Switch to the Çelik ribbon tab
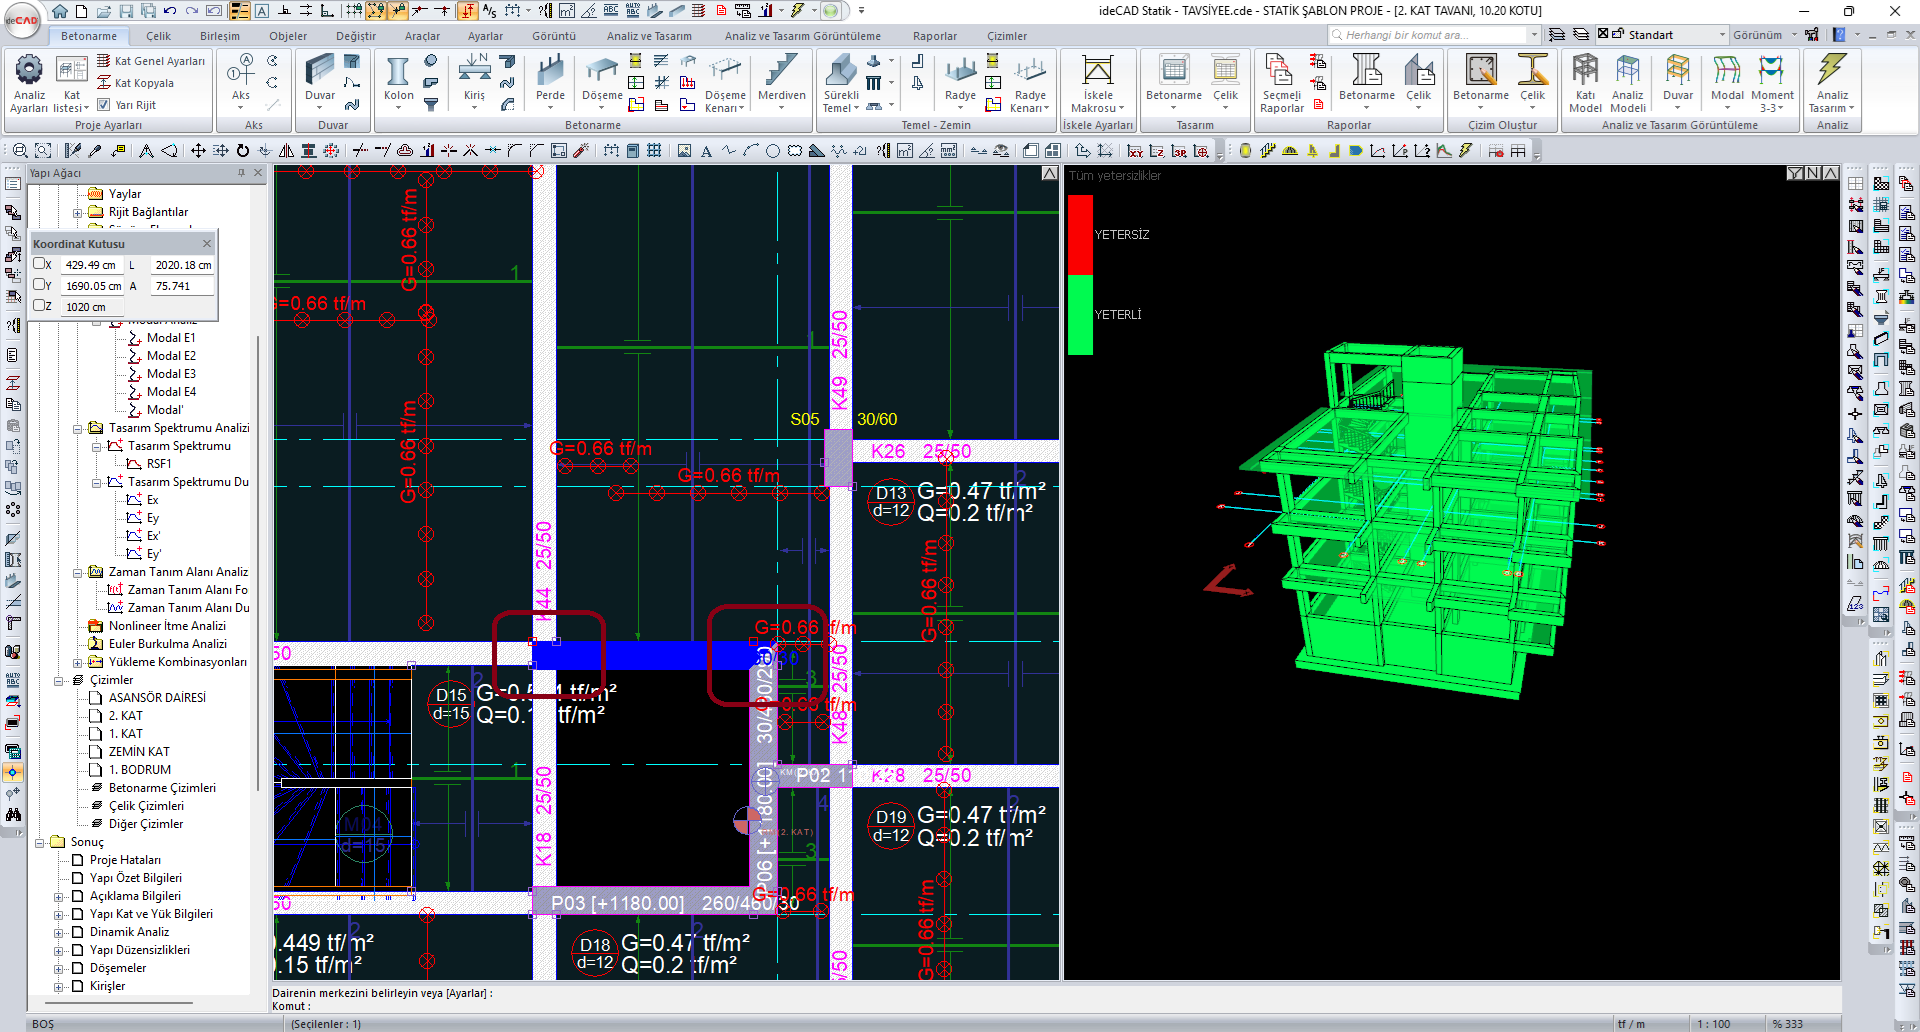1920x1032 pixels. [158, 36]
